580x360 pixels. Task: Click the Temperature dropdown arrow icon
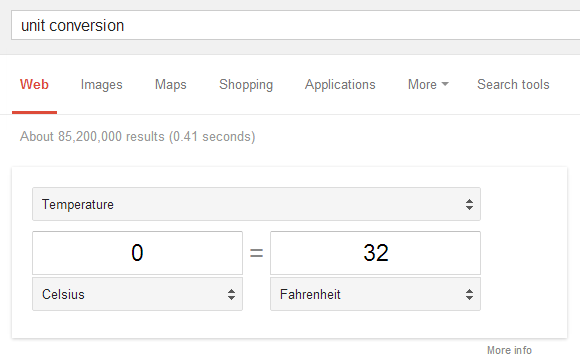(469, 204)
